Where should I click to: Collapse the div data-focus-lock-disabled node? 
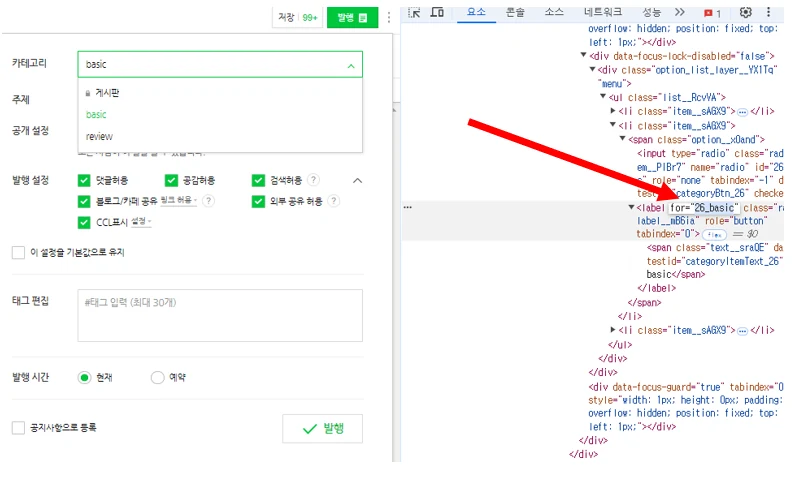[583, 55]
